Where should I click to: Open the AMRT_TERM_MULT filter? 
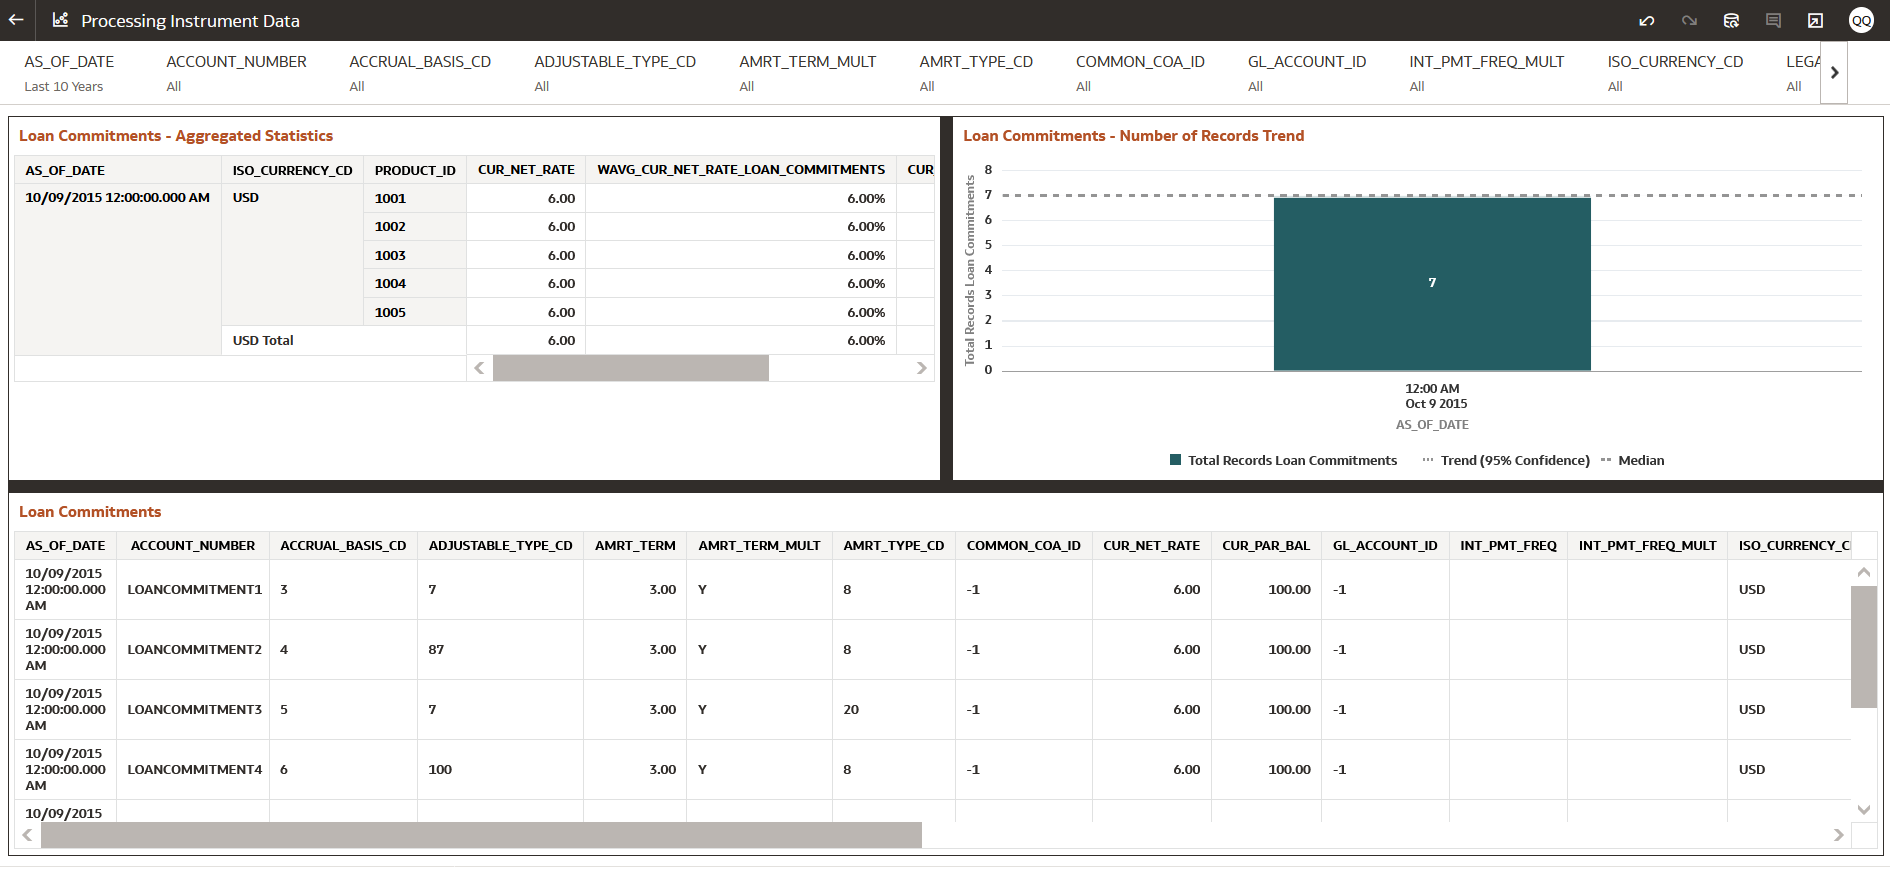click(x=807, y=73)
